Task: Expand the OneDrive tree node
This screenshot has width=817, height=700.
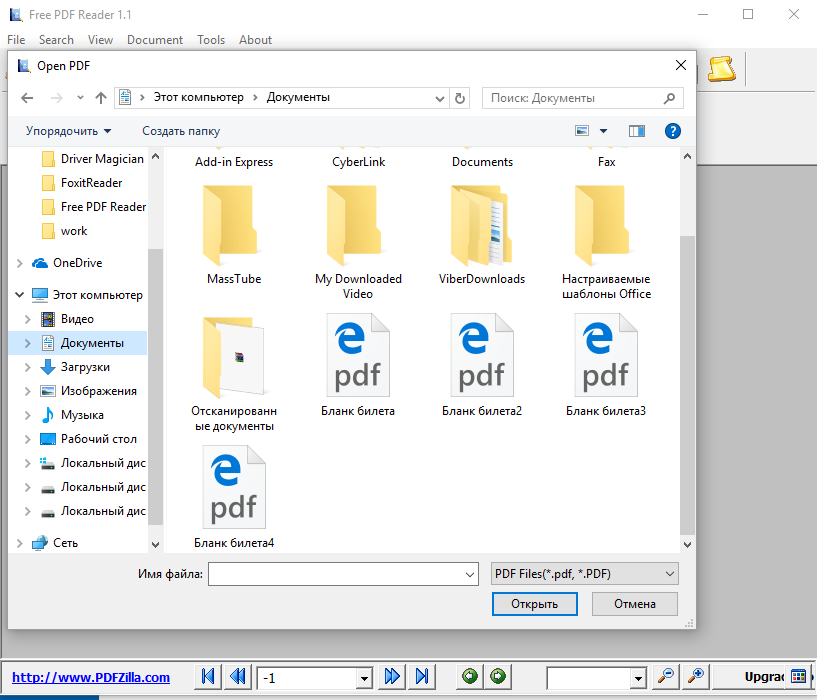Action: 20,263
